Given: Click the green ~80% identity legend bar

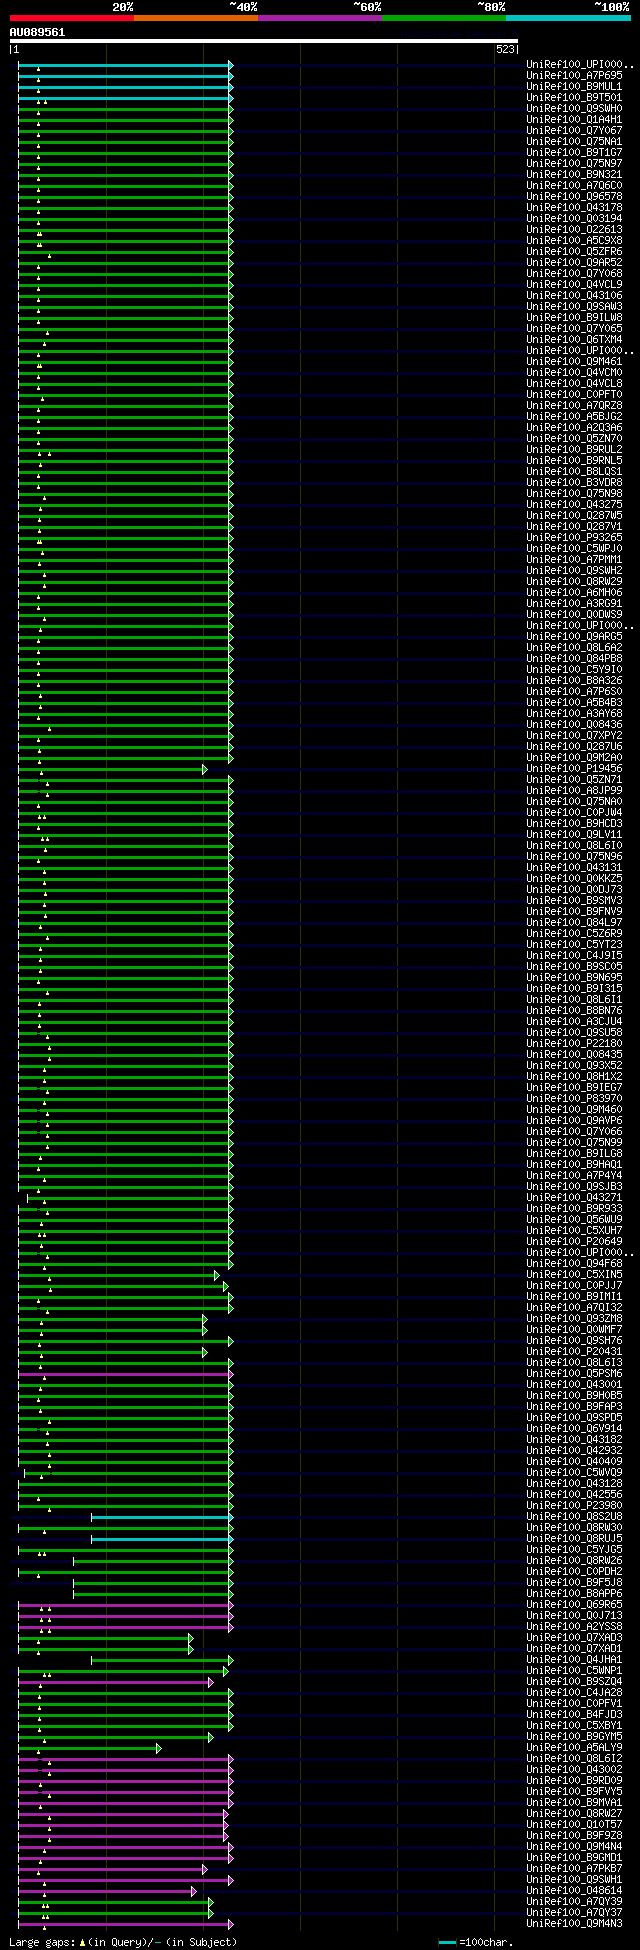Looking at the screenshot, I should coord(444,17).
